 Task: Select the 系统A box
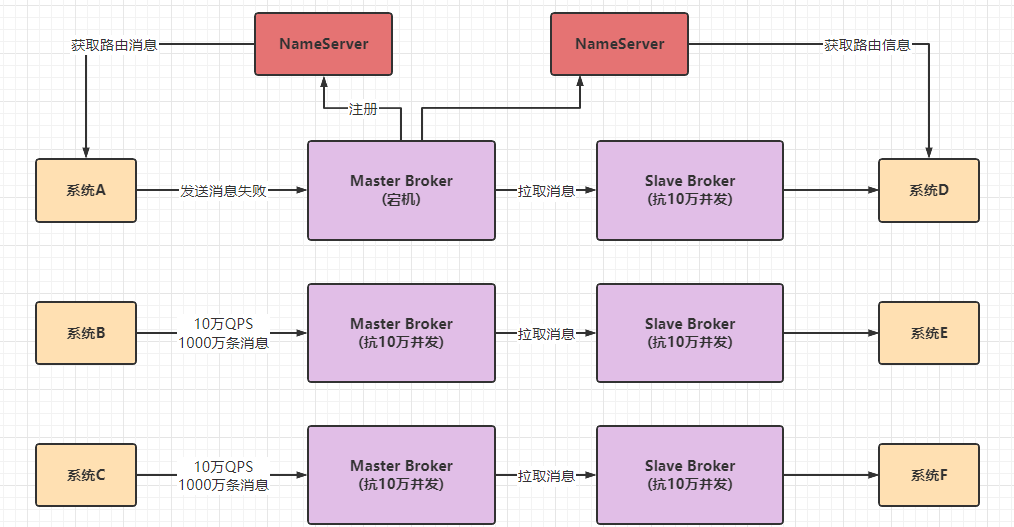(86, 191)
